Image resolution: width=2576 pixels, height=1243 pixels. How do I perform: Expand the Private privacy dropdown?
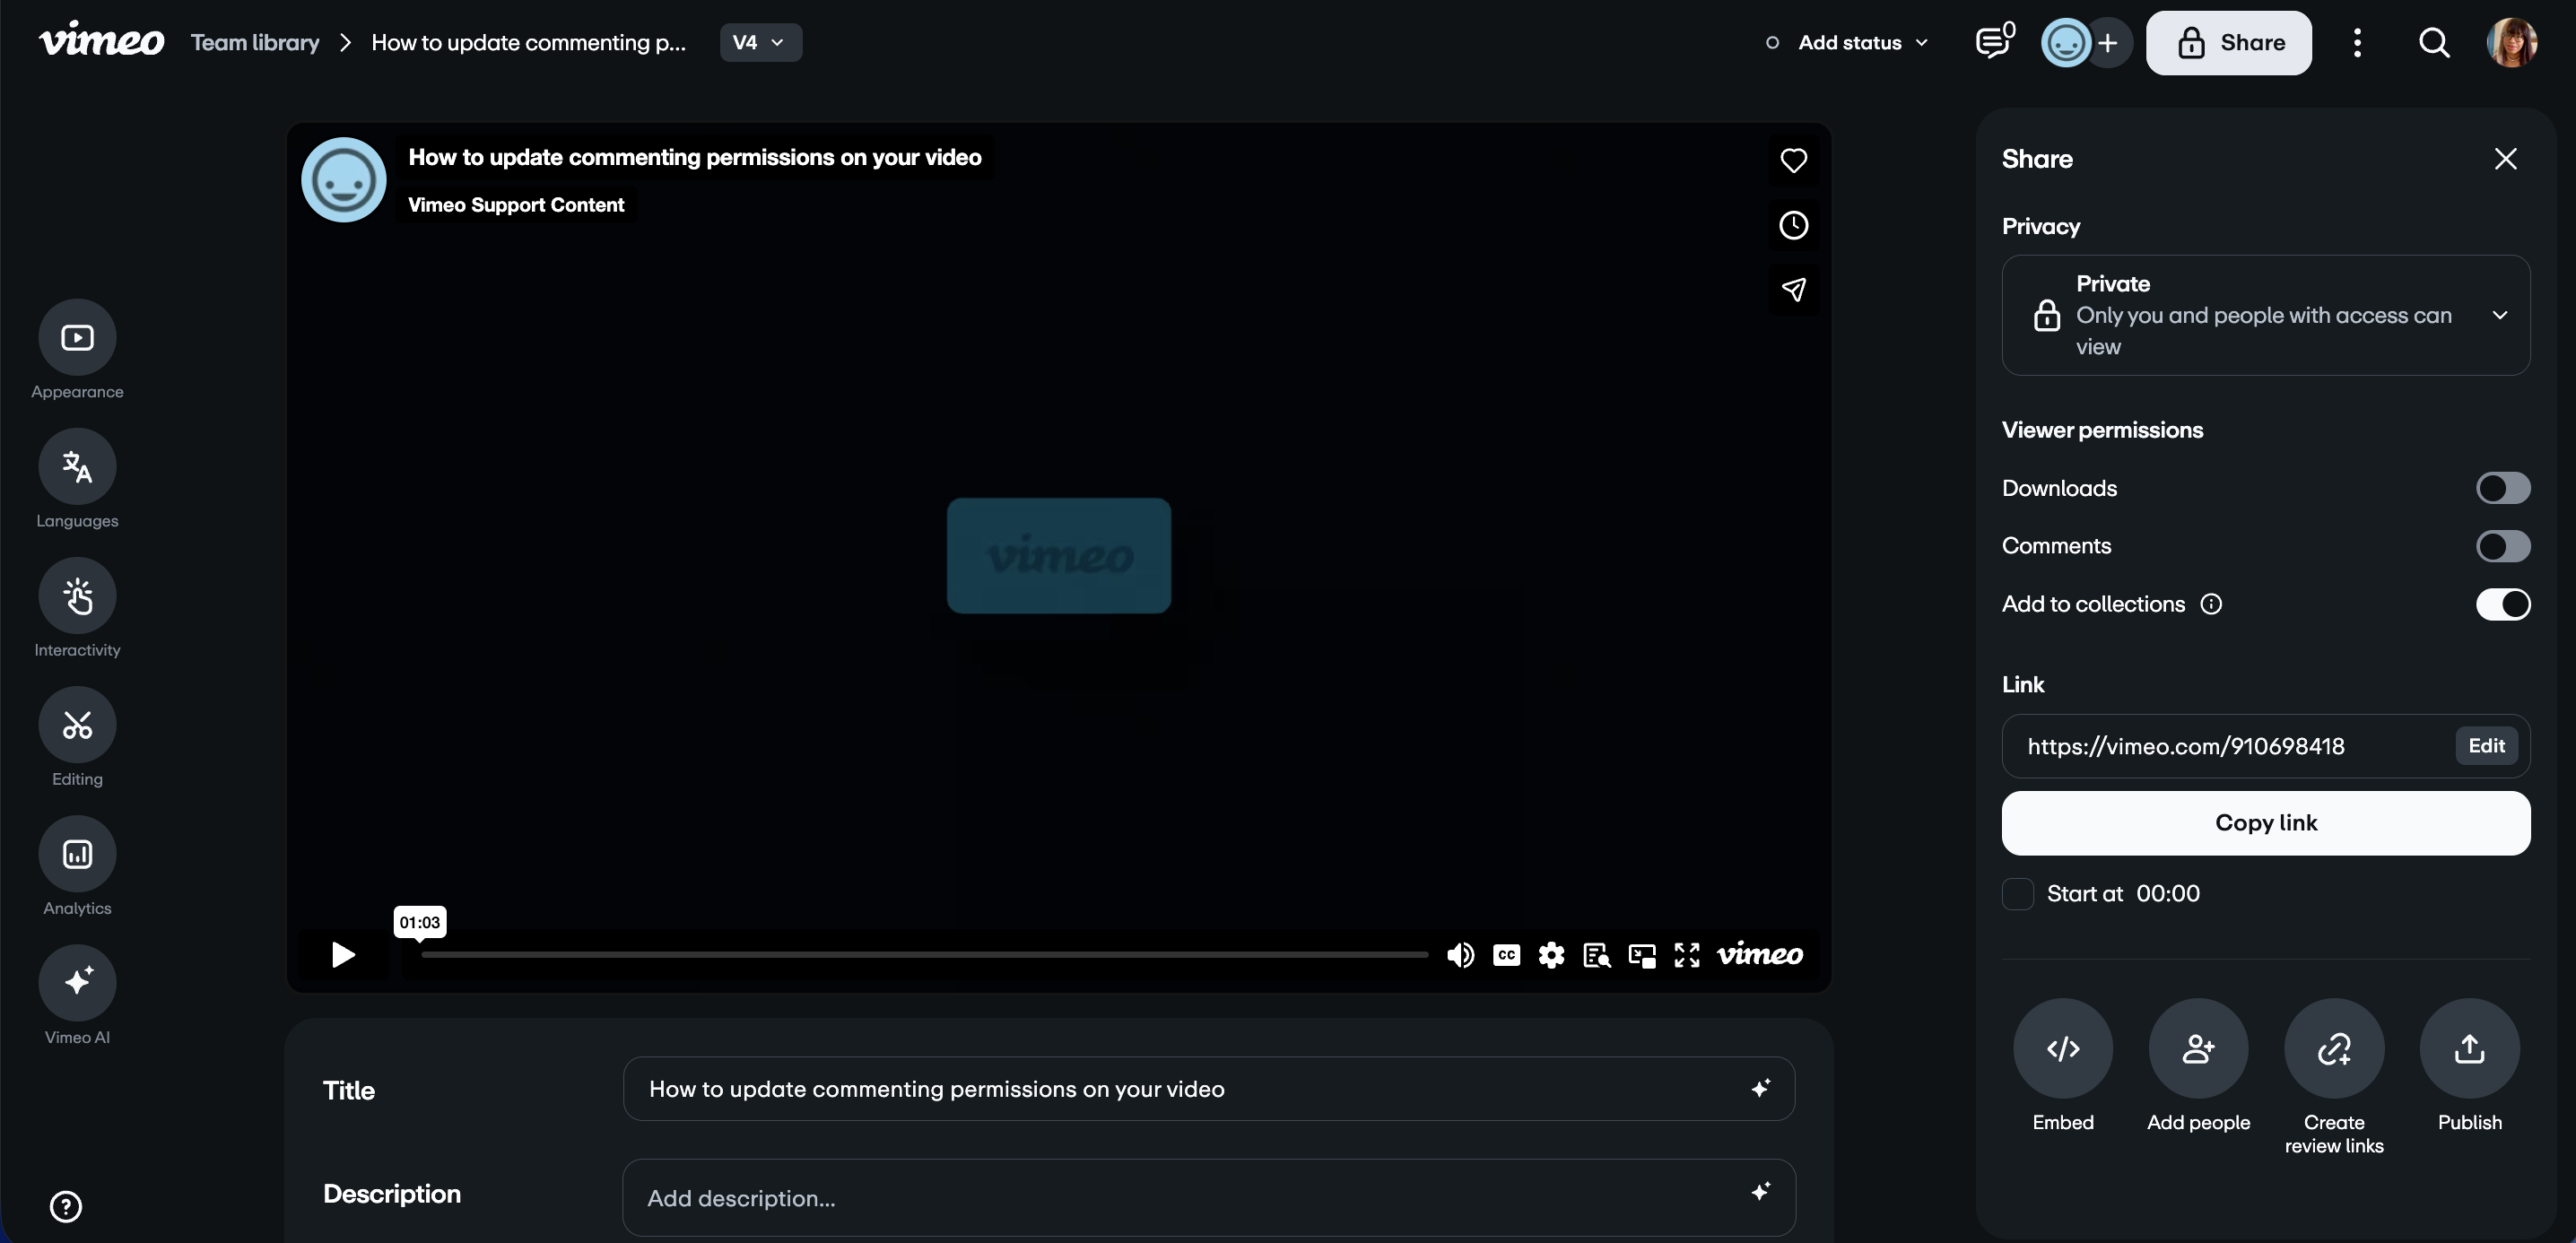(x=2500, y=315)
